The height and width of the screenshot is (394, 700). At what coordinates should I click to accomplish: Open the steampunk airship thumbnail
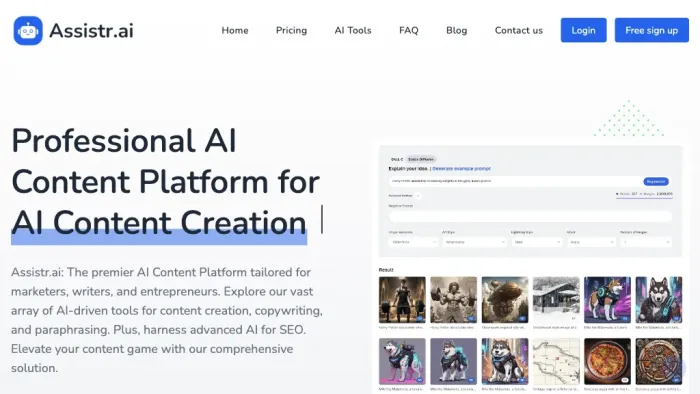pos(505,300)
